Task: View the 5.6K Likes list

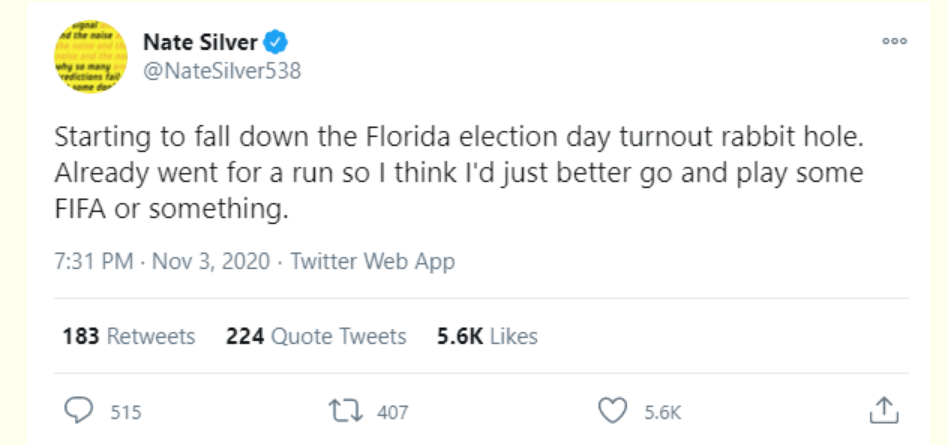Action: point(487,336)
